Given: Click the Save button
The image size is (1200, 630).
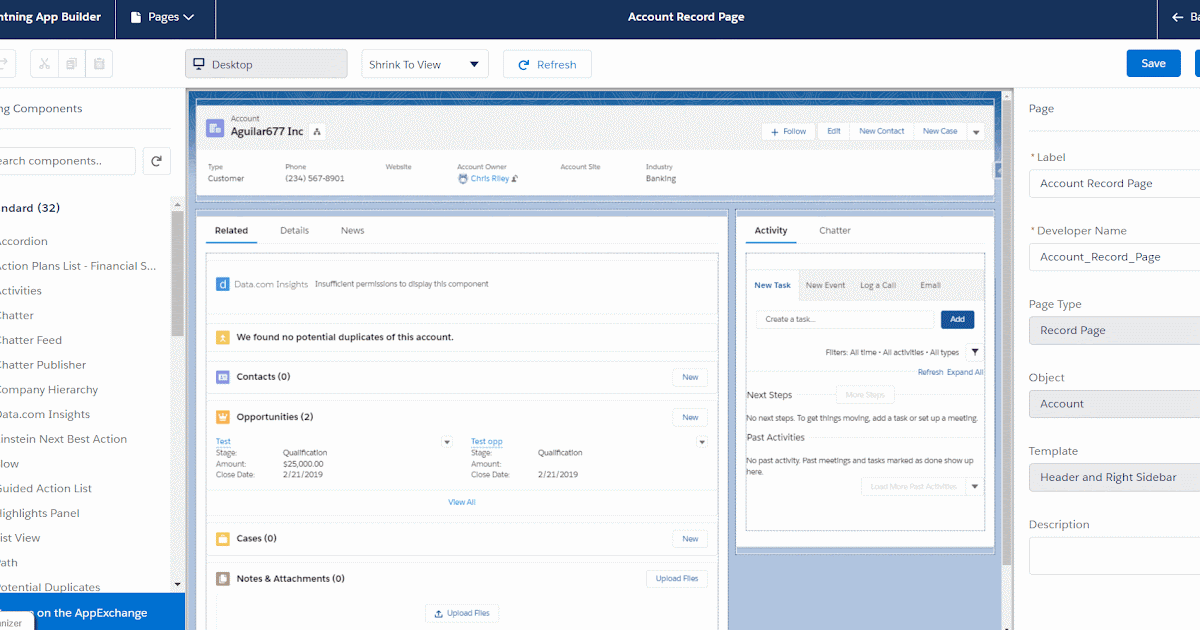Looking at the screenshot, I should click(1153, 62).
